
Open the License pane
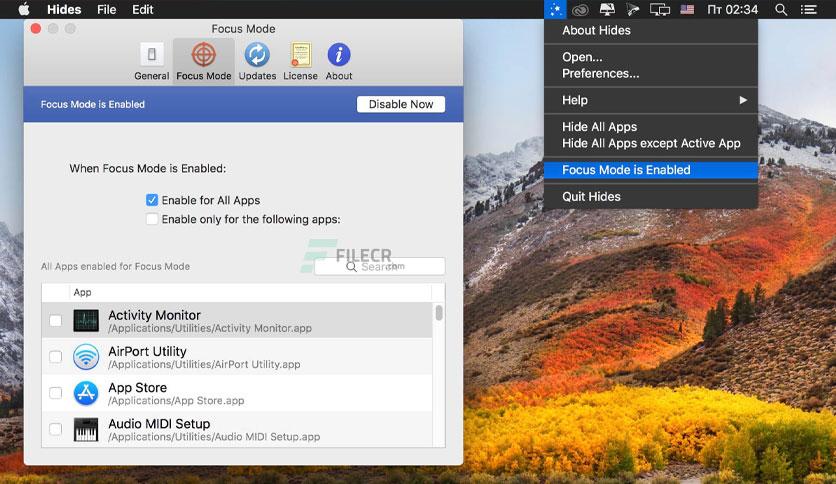click(x=300, y=62)
